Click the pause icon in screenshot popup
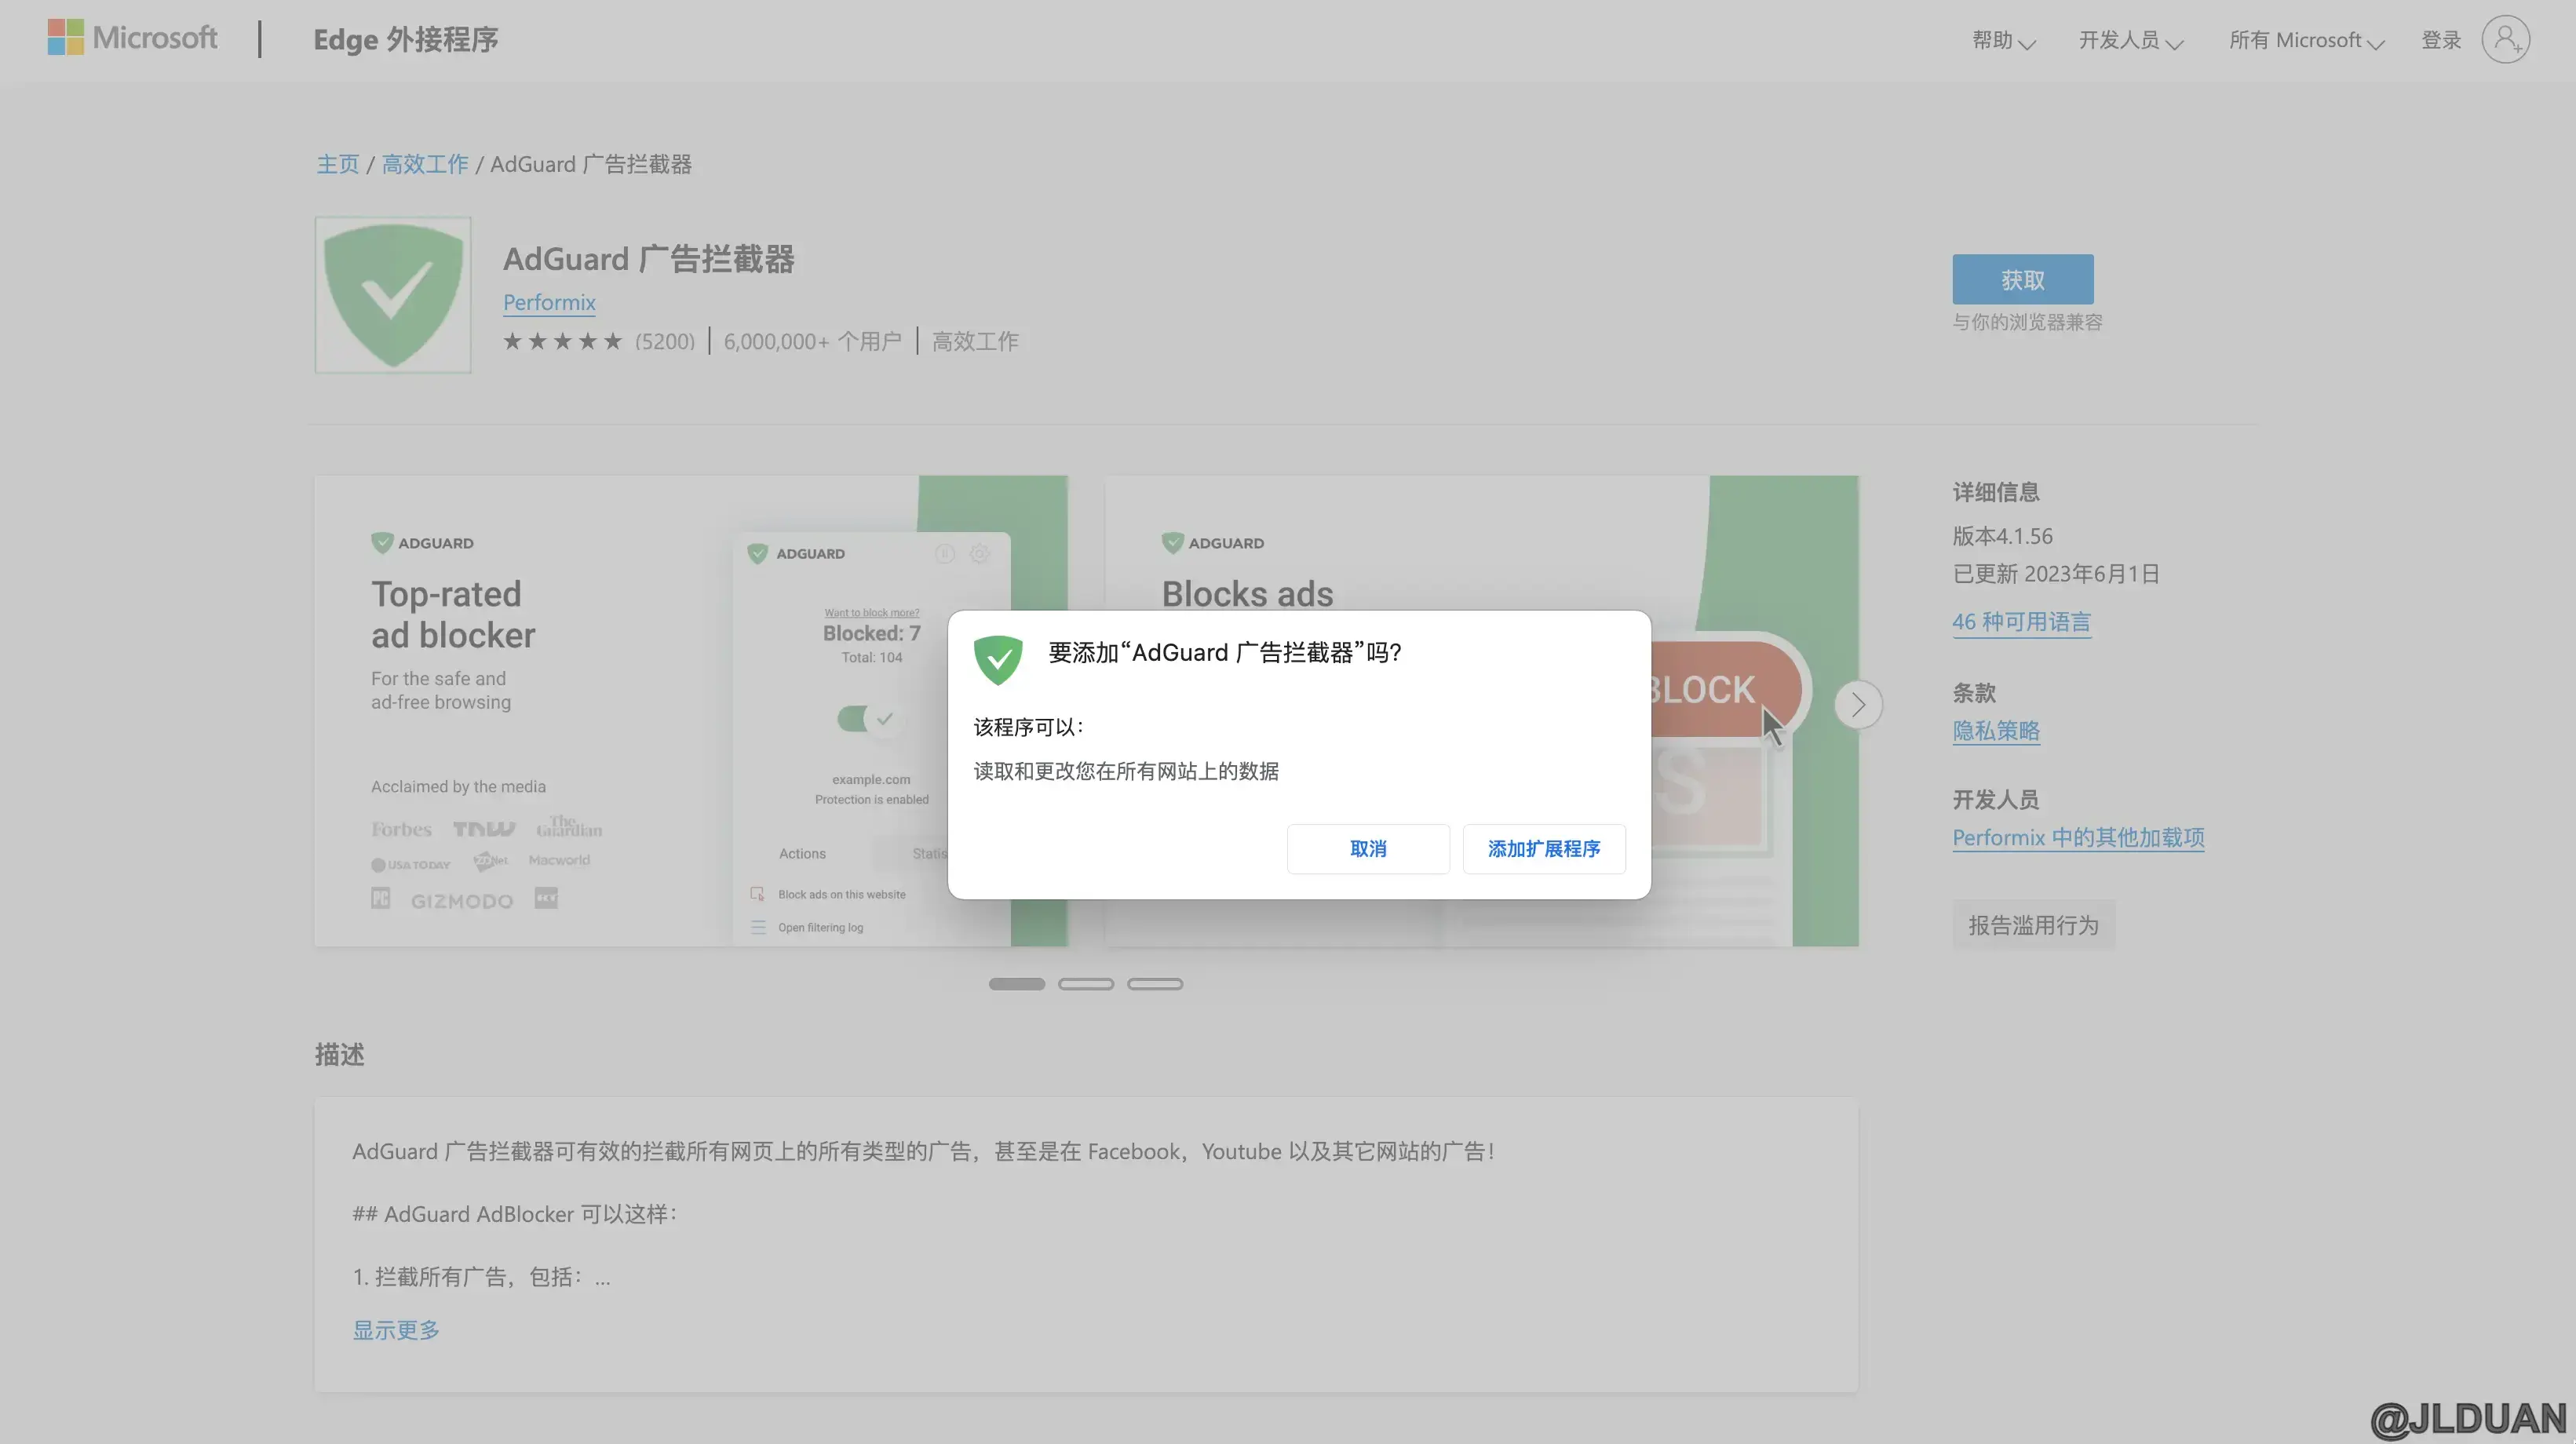Screen dimensions: 2576x1444 coord(944,553)
